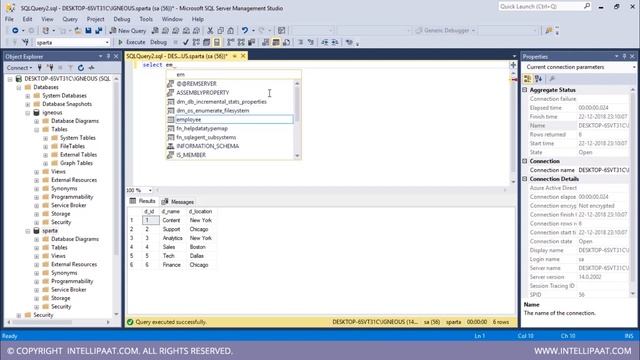Click the Navigate Backward circle arrow icon
The image size is (640, 360).
(x=15, y=31)
